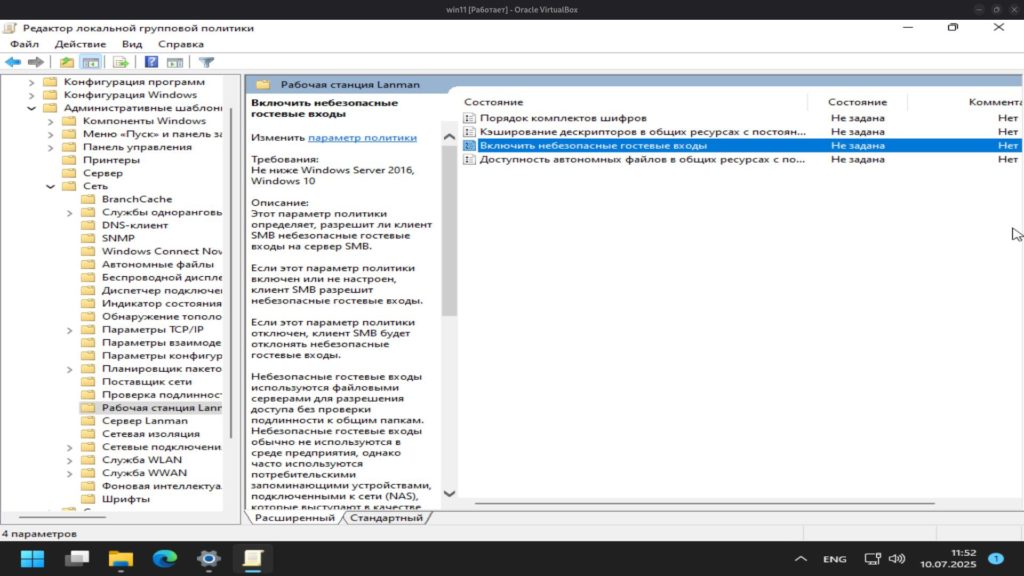Click the 'параметр политики' link

tap(362, 137)
